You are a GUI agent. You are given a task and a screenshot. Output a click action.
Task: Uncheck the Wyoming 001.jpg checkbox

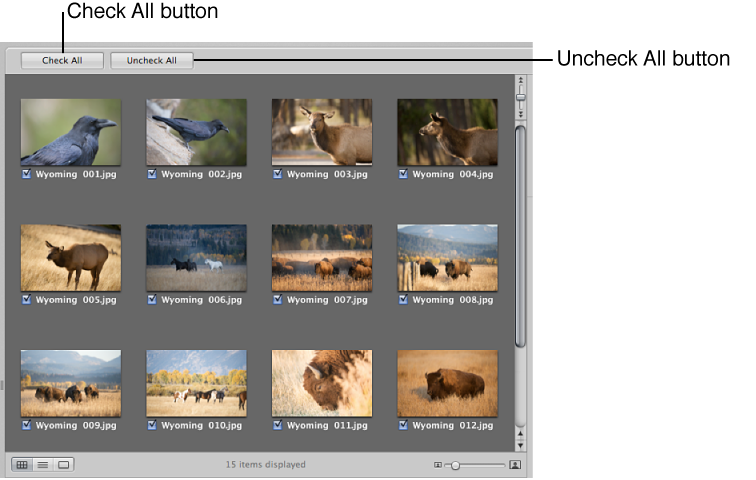tap(26, 174)
